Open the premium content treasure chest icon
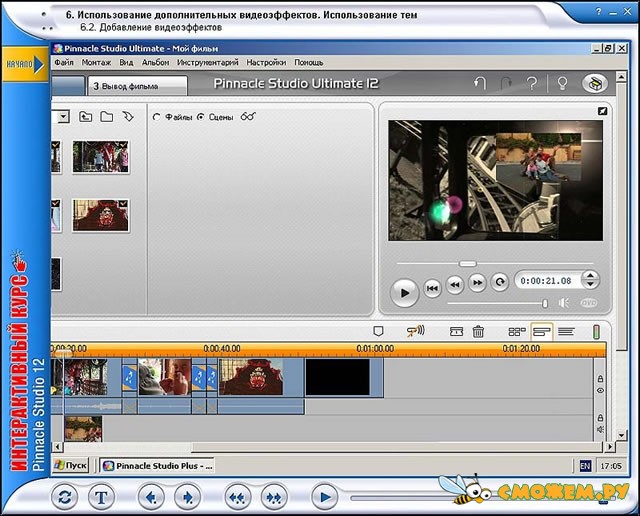640x516 pixels. tap(595, 83)
